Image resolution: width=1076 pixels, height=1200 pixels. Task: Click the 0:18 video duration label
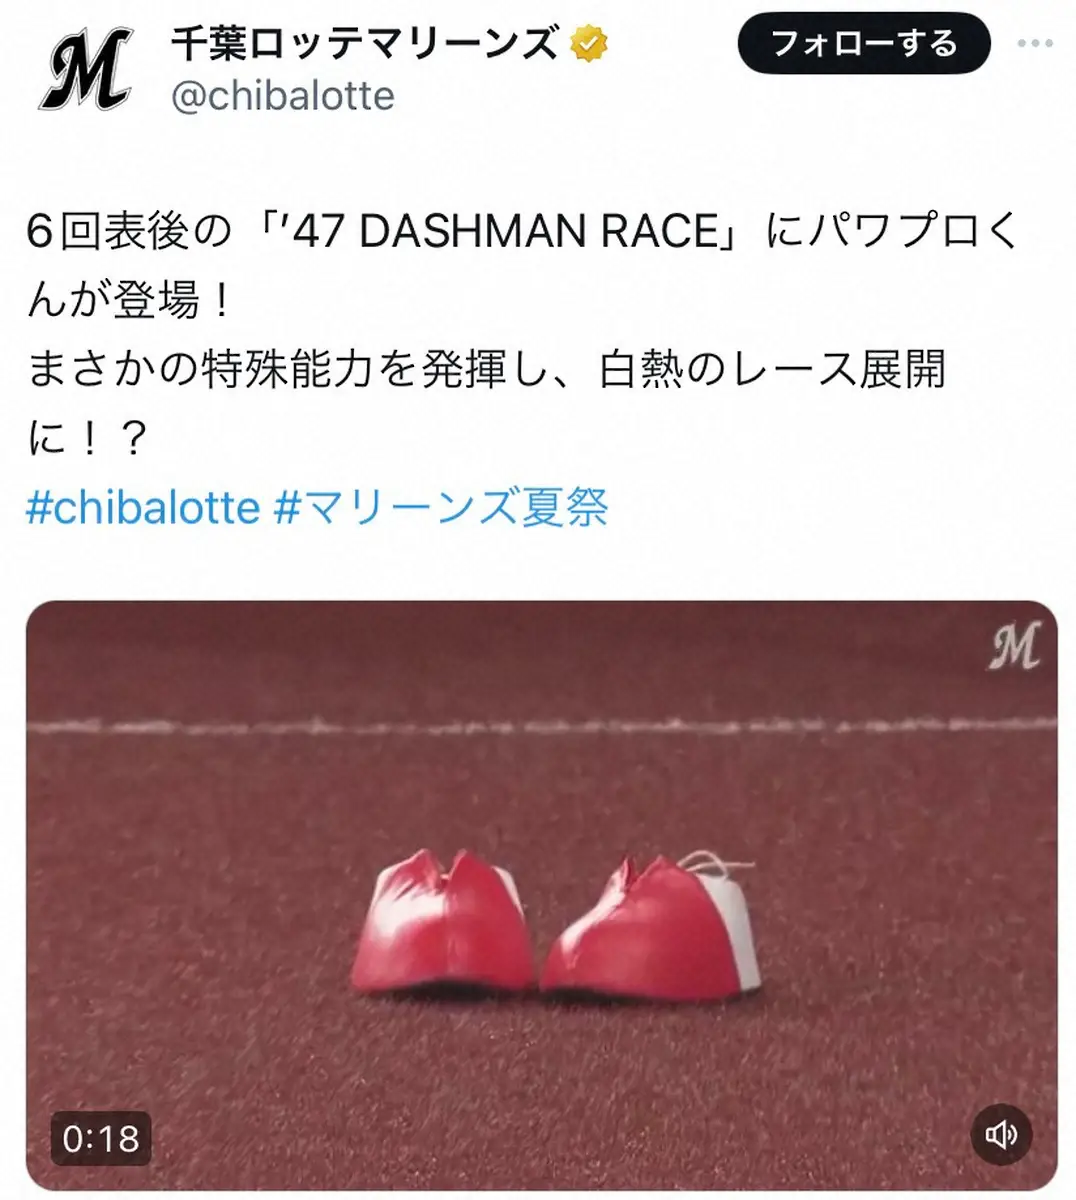point(101,1138)
